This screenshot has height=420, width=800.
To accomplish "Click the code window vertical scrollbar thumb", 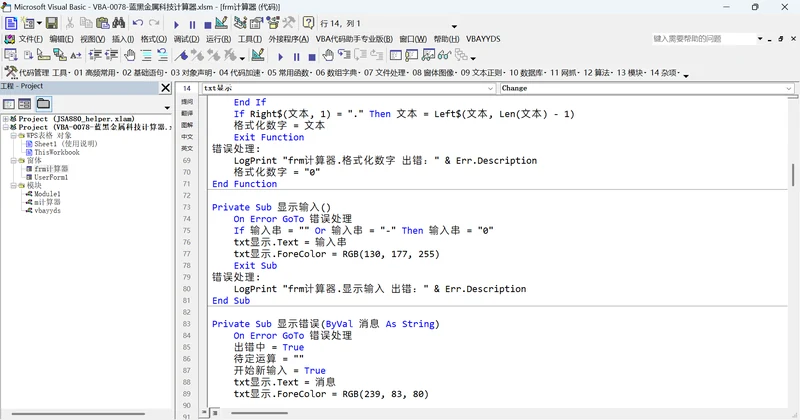I will 793,175.
